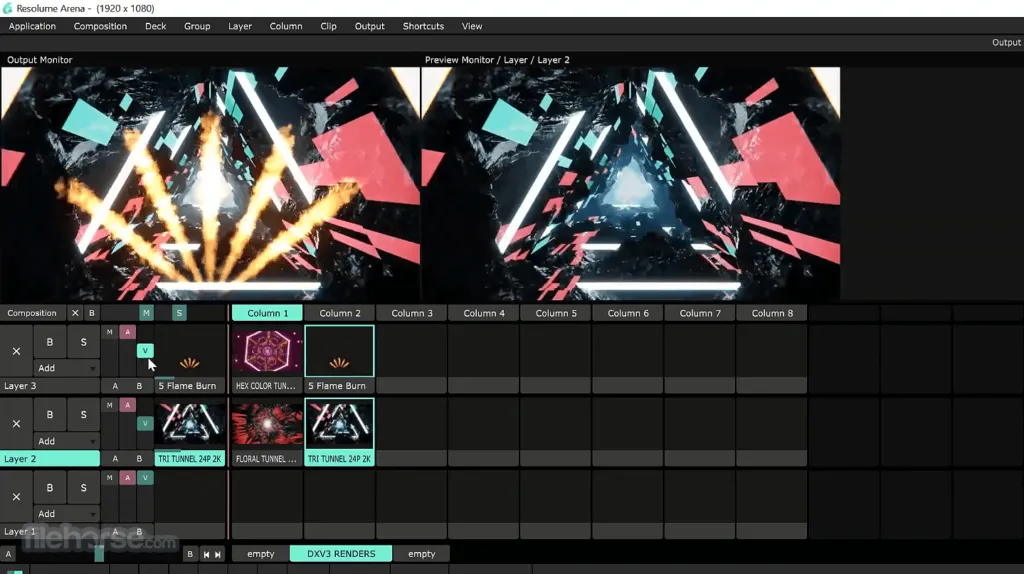Viewport: 1024px width, 574px height.
Task: Open the Add blend mode dropdown on Layer 2
Action: point(67,441)
